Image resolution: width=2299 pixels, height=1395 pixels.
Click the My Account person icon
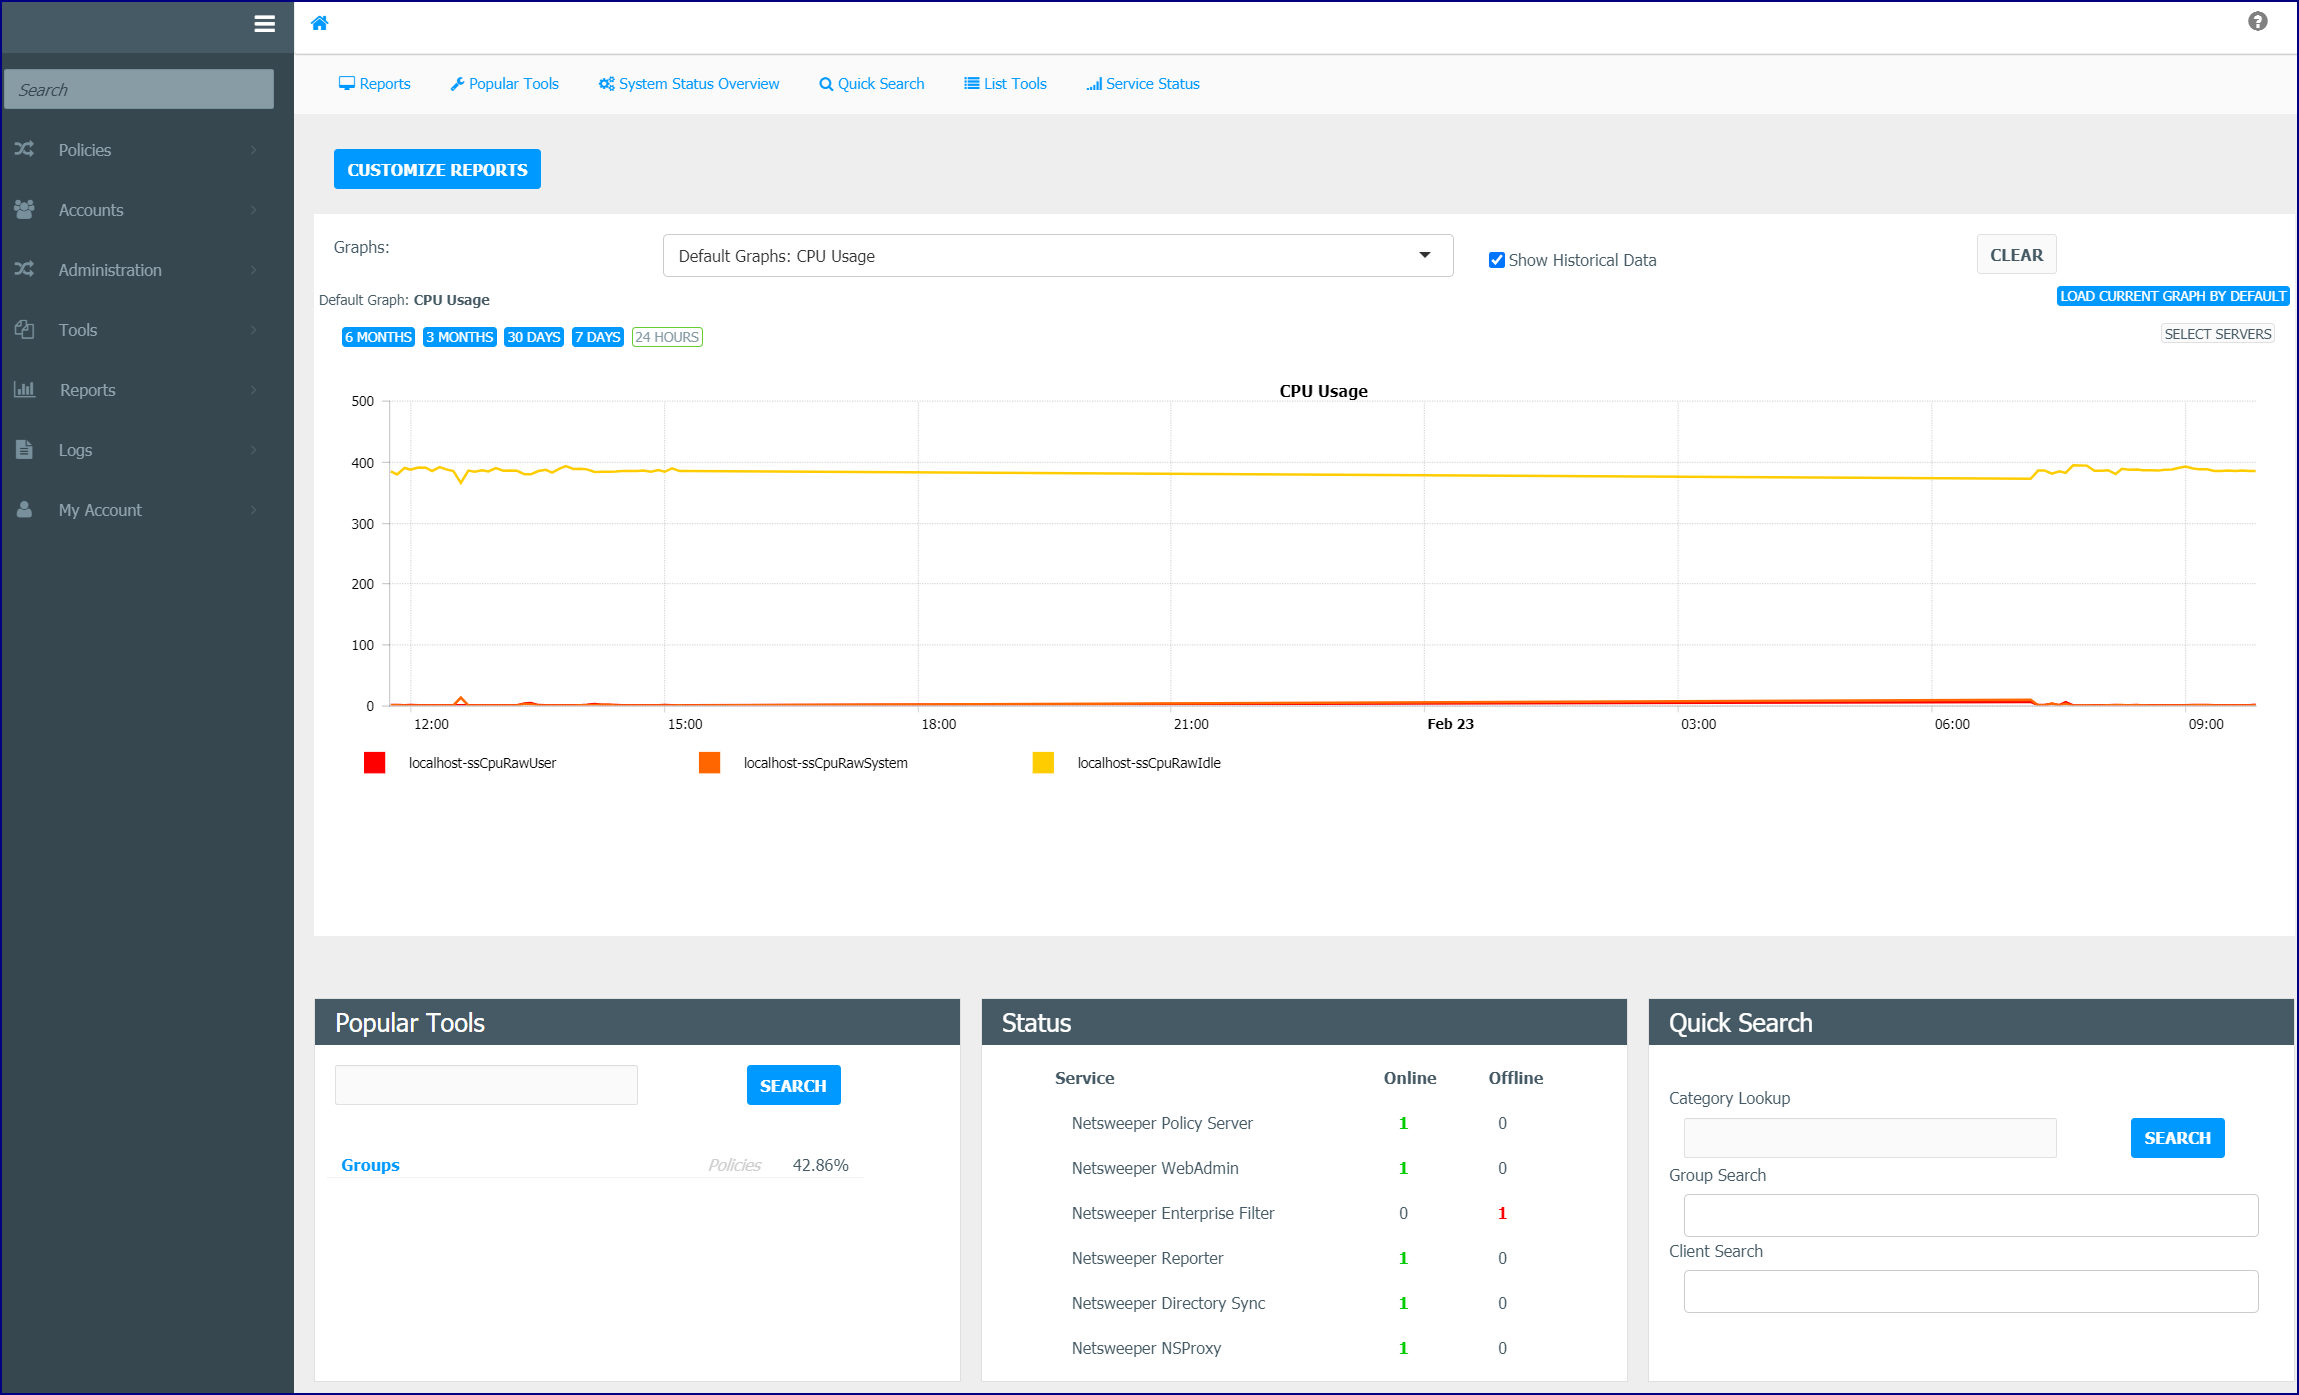[x=24, y=509]
